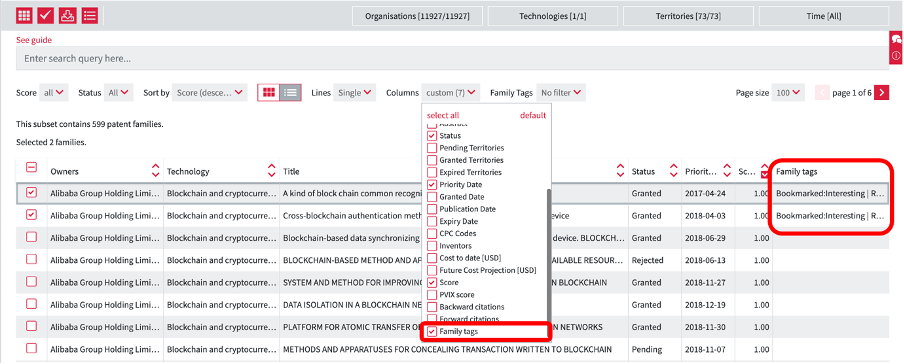Open the Page size dropdown
904x364 pixels.
click(787, 92)
